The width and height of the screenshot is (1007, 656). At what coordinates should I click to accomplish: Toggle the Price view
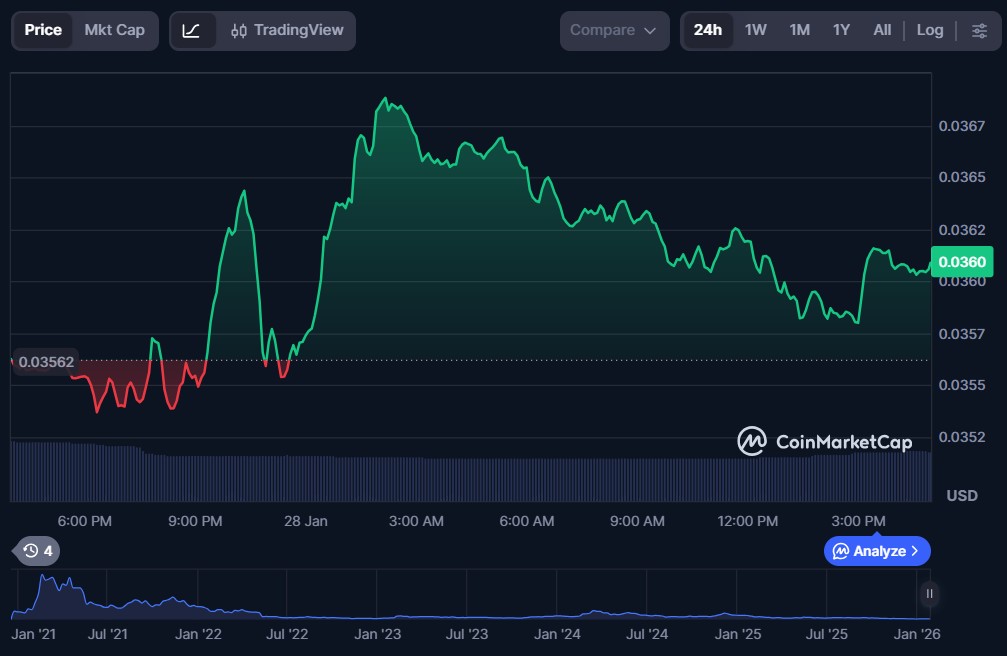pos(43,30)
